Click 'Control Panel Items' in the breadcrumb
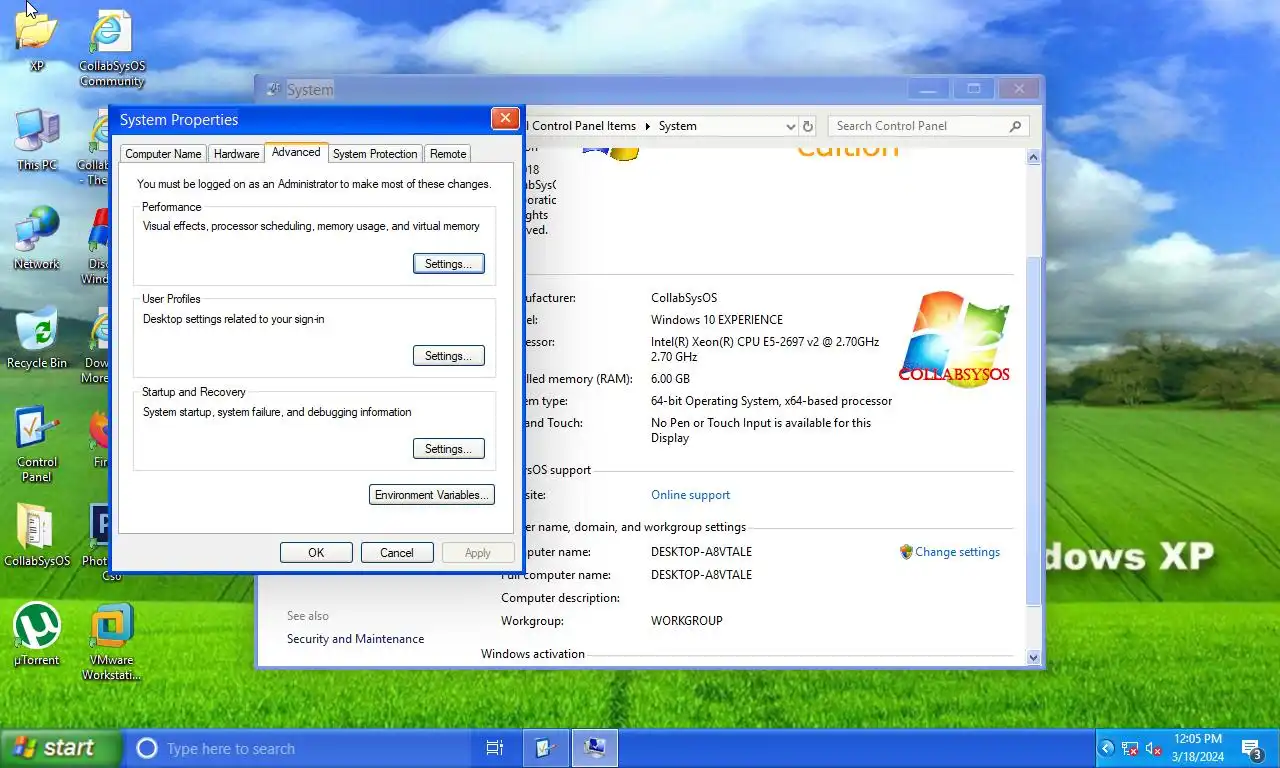Viewport: 1280px width, 768px height. 583,126
